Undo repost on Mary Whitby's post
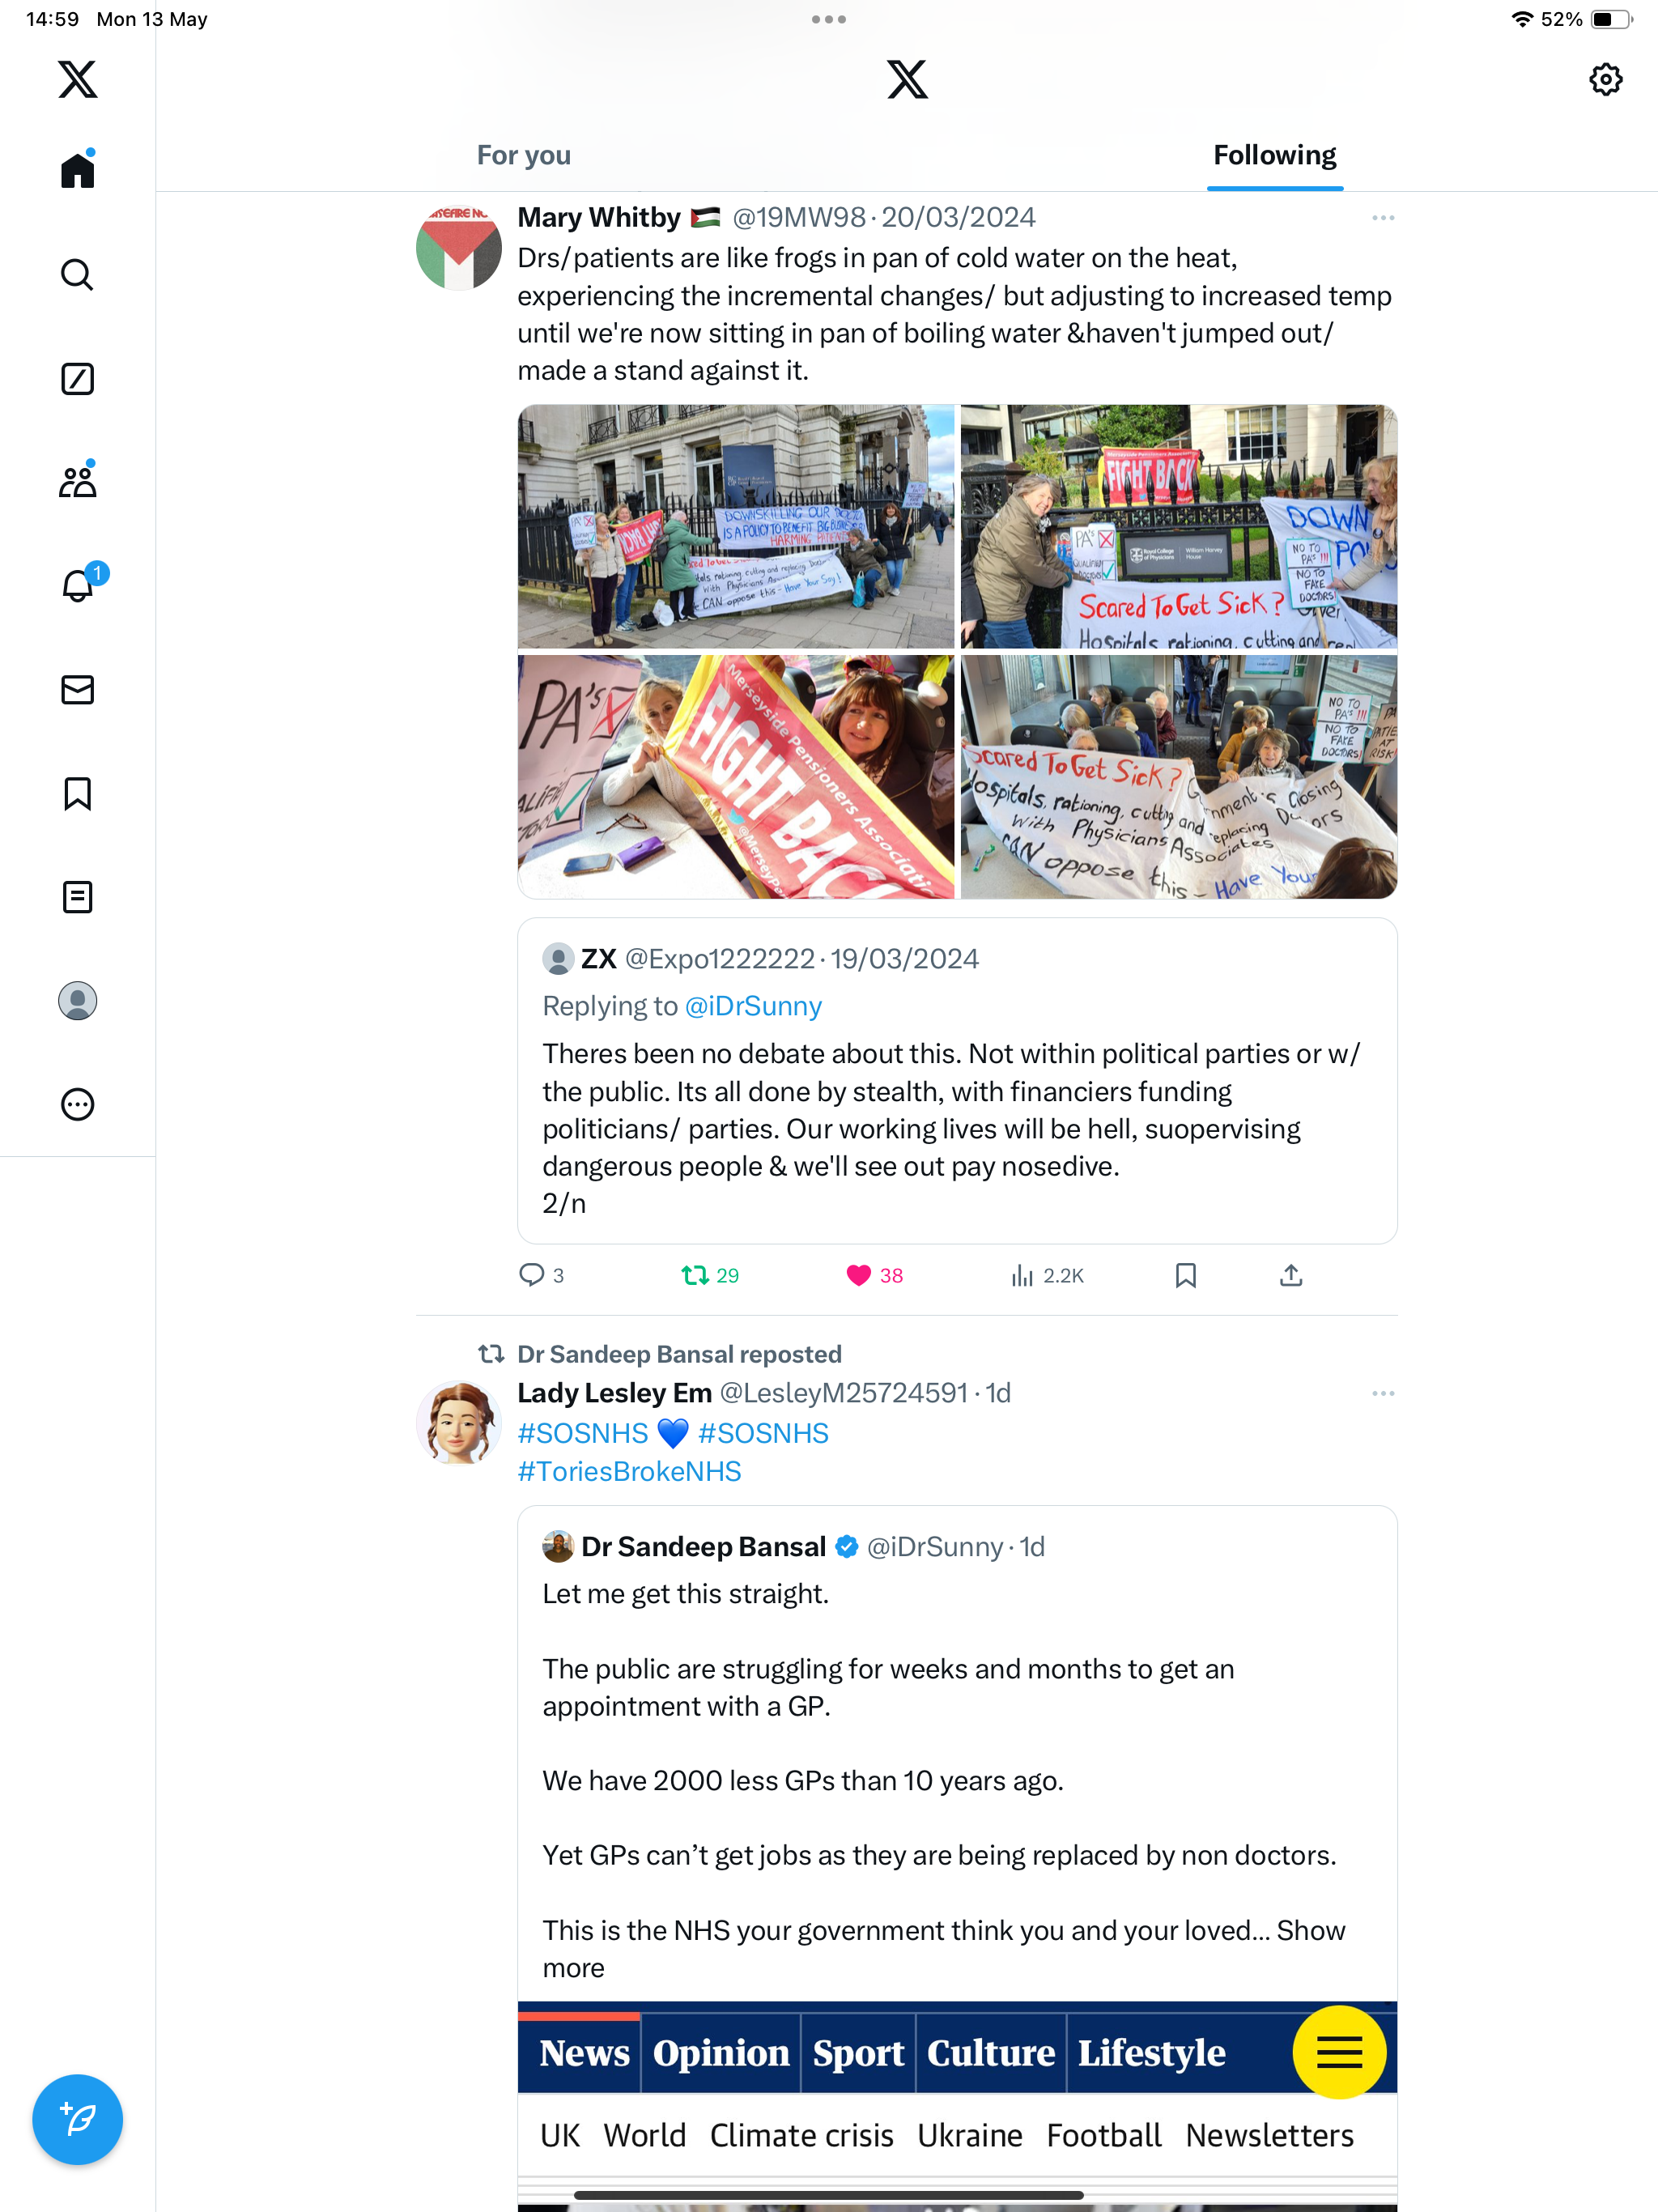Screen dimensions: 1658x2212 point(695,1275)
